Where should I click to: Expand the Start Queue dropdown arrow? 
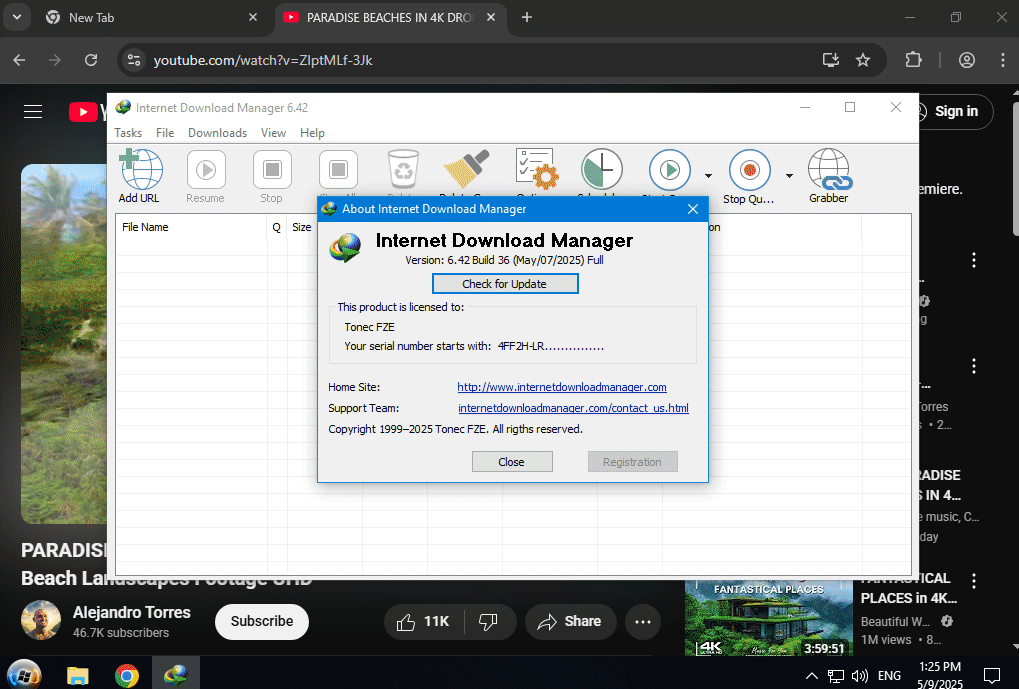[708, 175]
